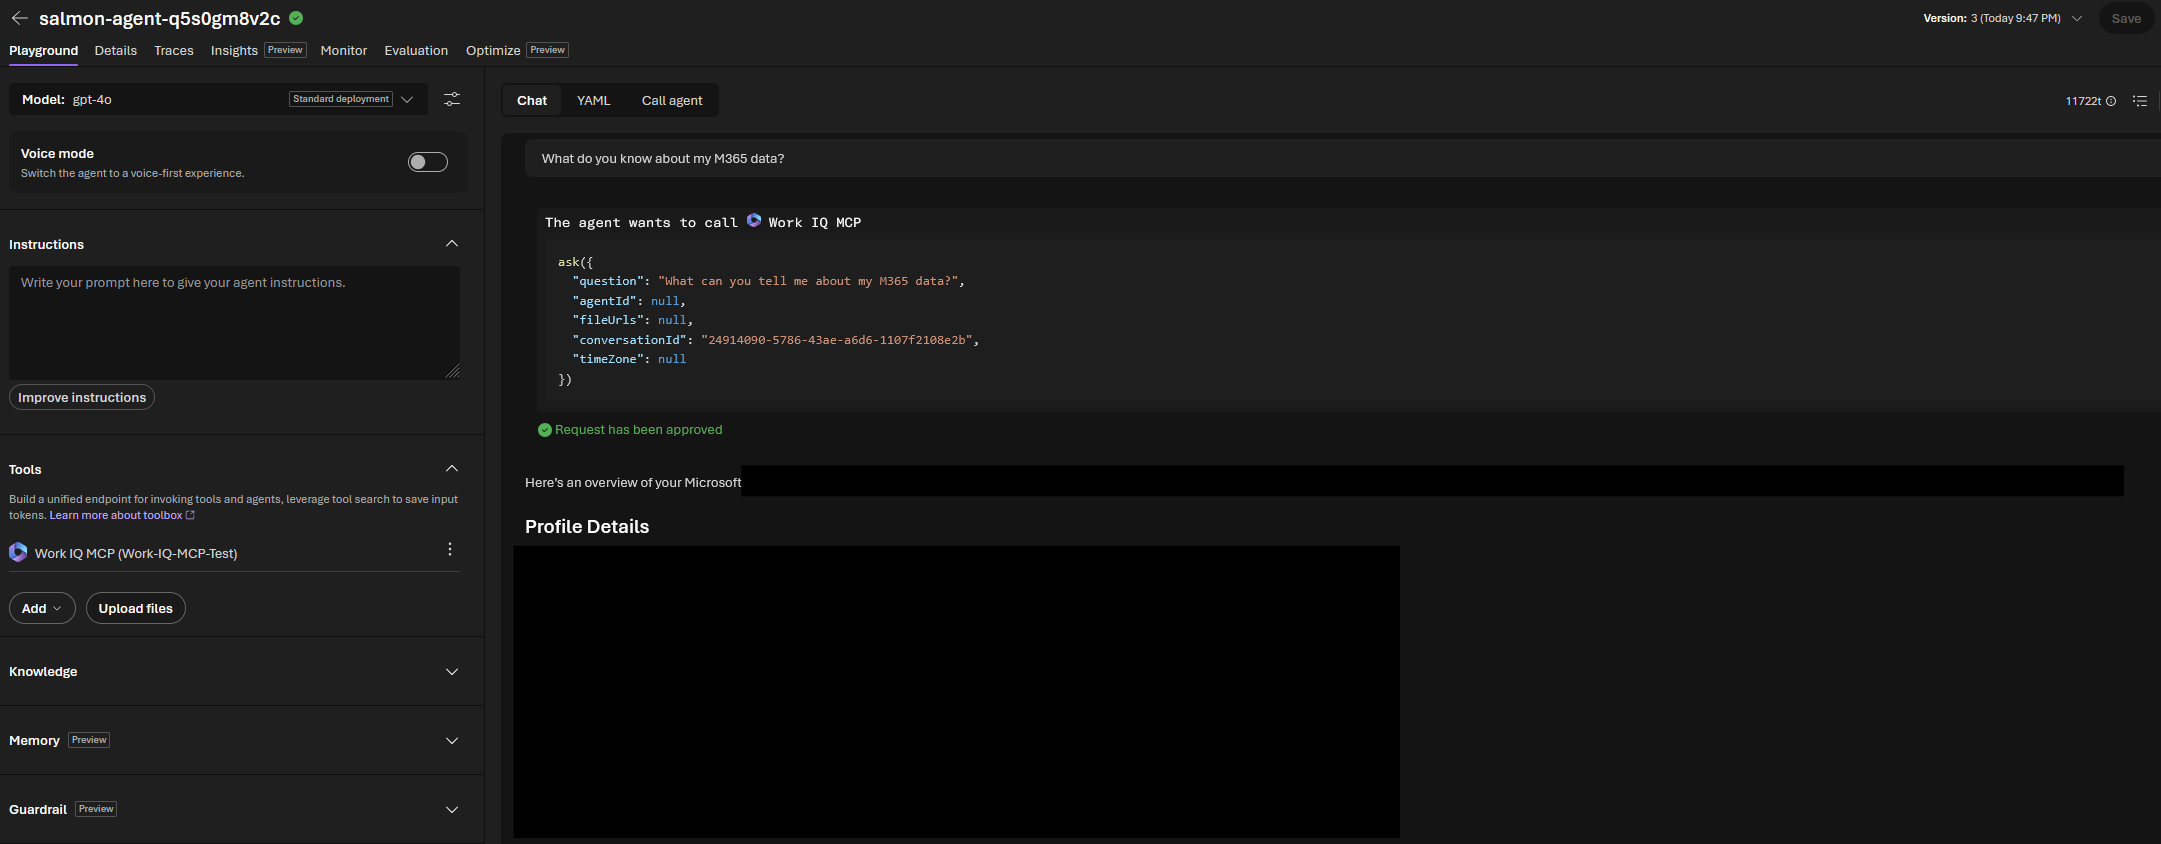This screenshot has height=844, width=2161.
Task: Expand the Memory section
Action: point(452,741)
